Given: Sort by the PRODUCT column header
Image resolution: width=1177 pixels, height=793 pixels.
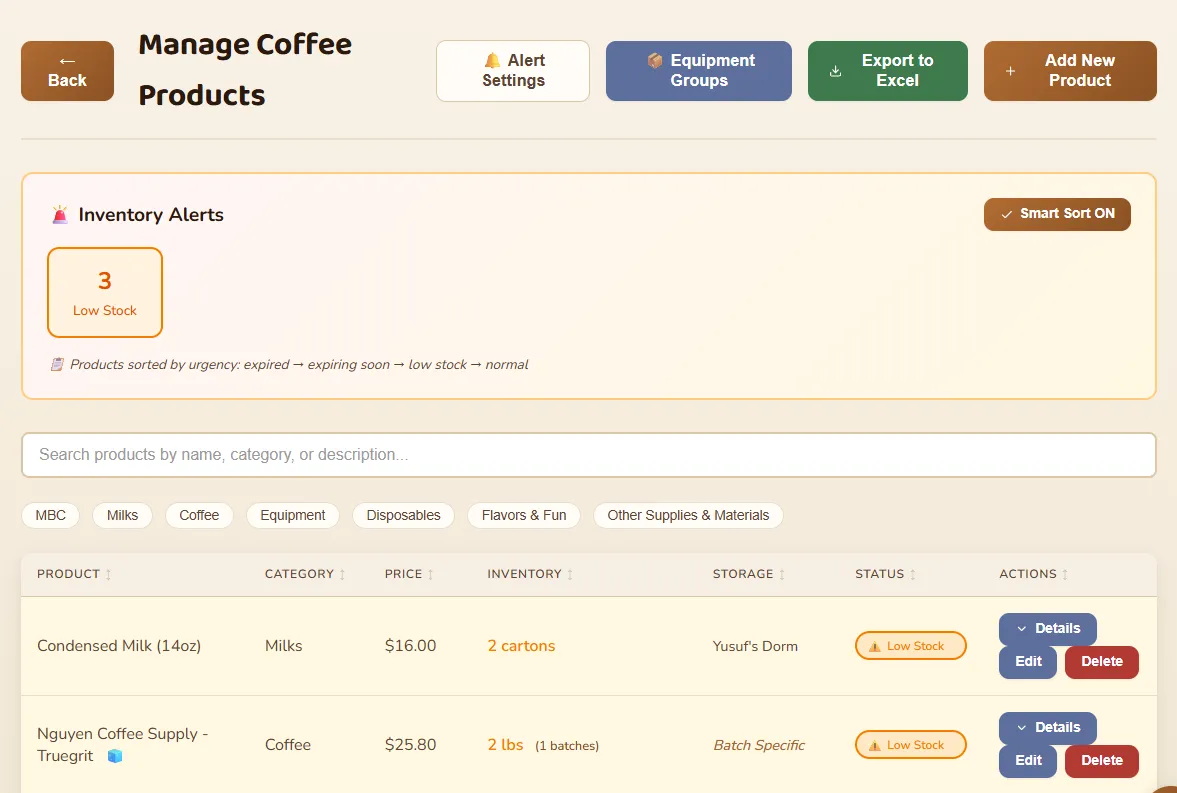Looking at the screenshot, I should pos(74,574).
